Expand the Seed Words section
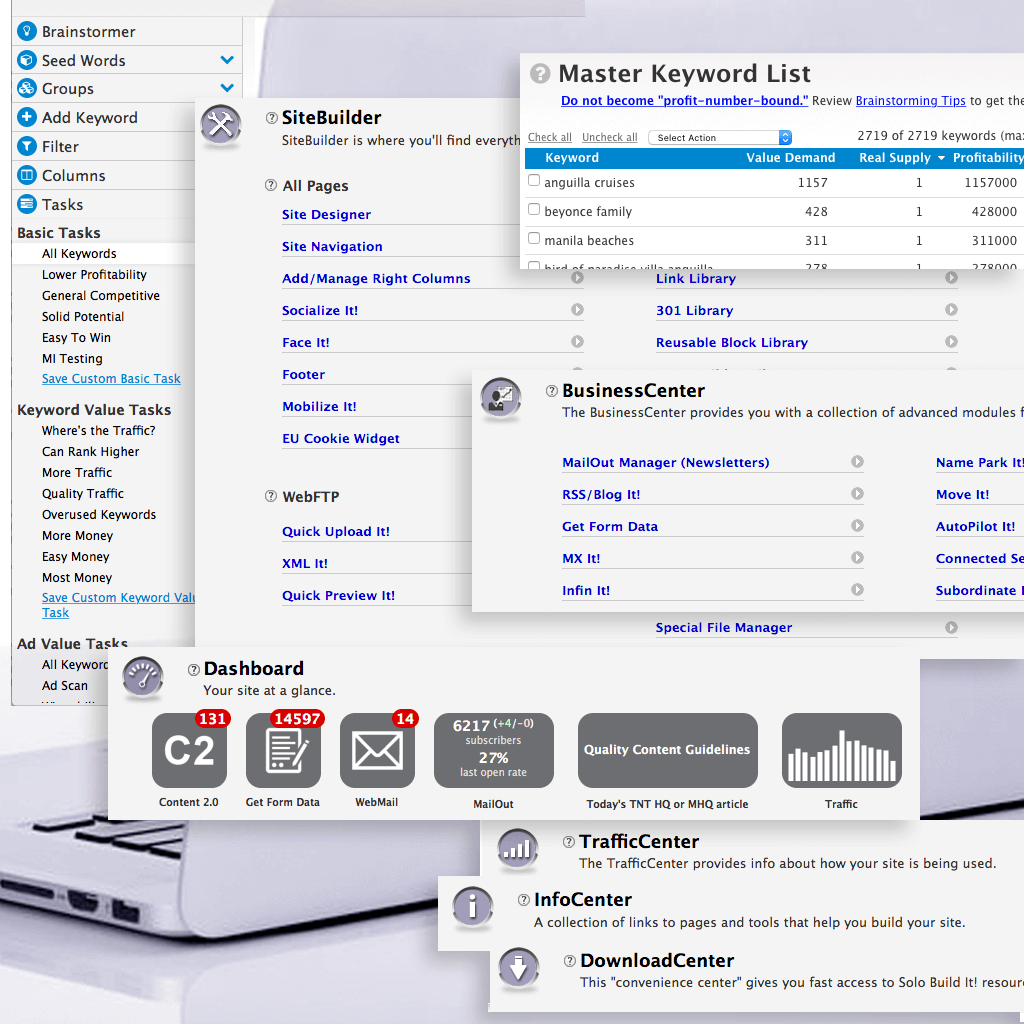 coord(227,59)
